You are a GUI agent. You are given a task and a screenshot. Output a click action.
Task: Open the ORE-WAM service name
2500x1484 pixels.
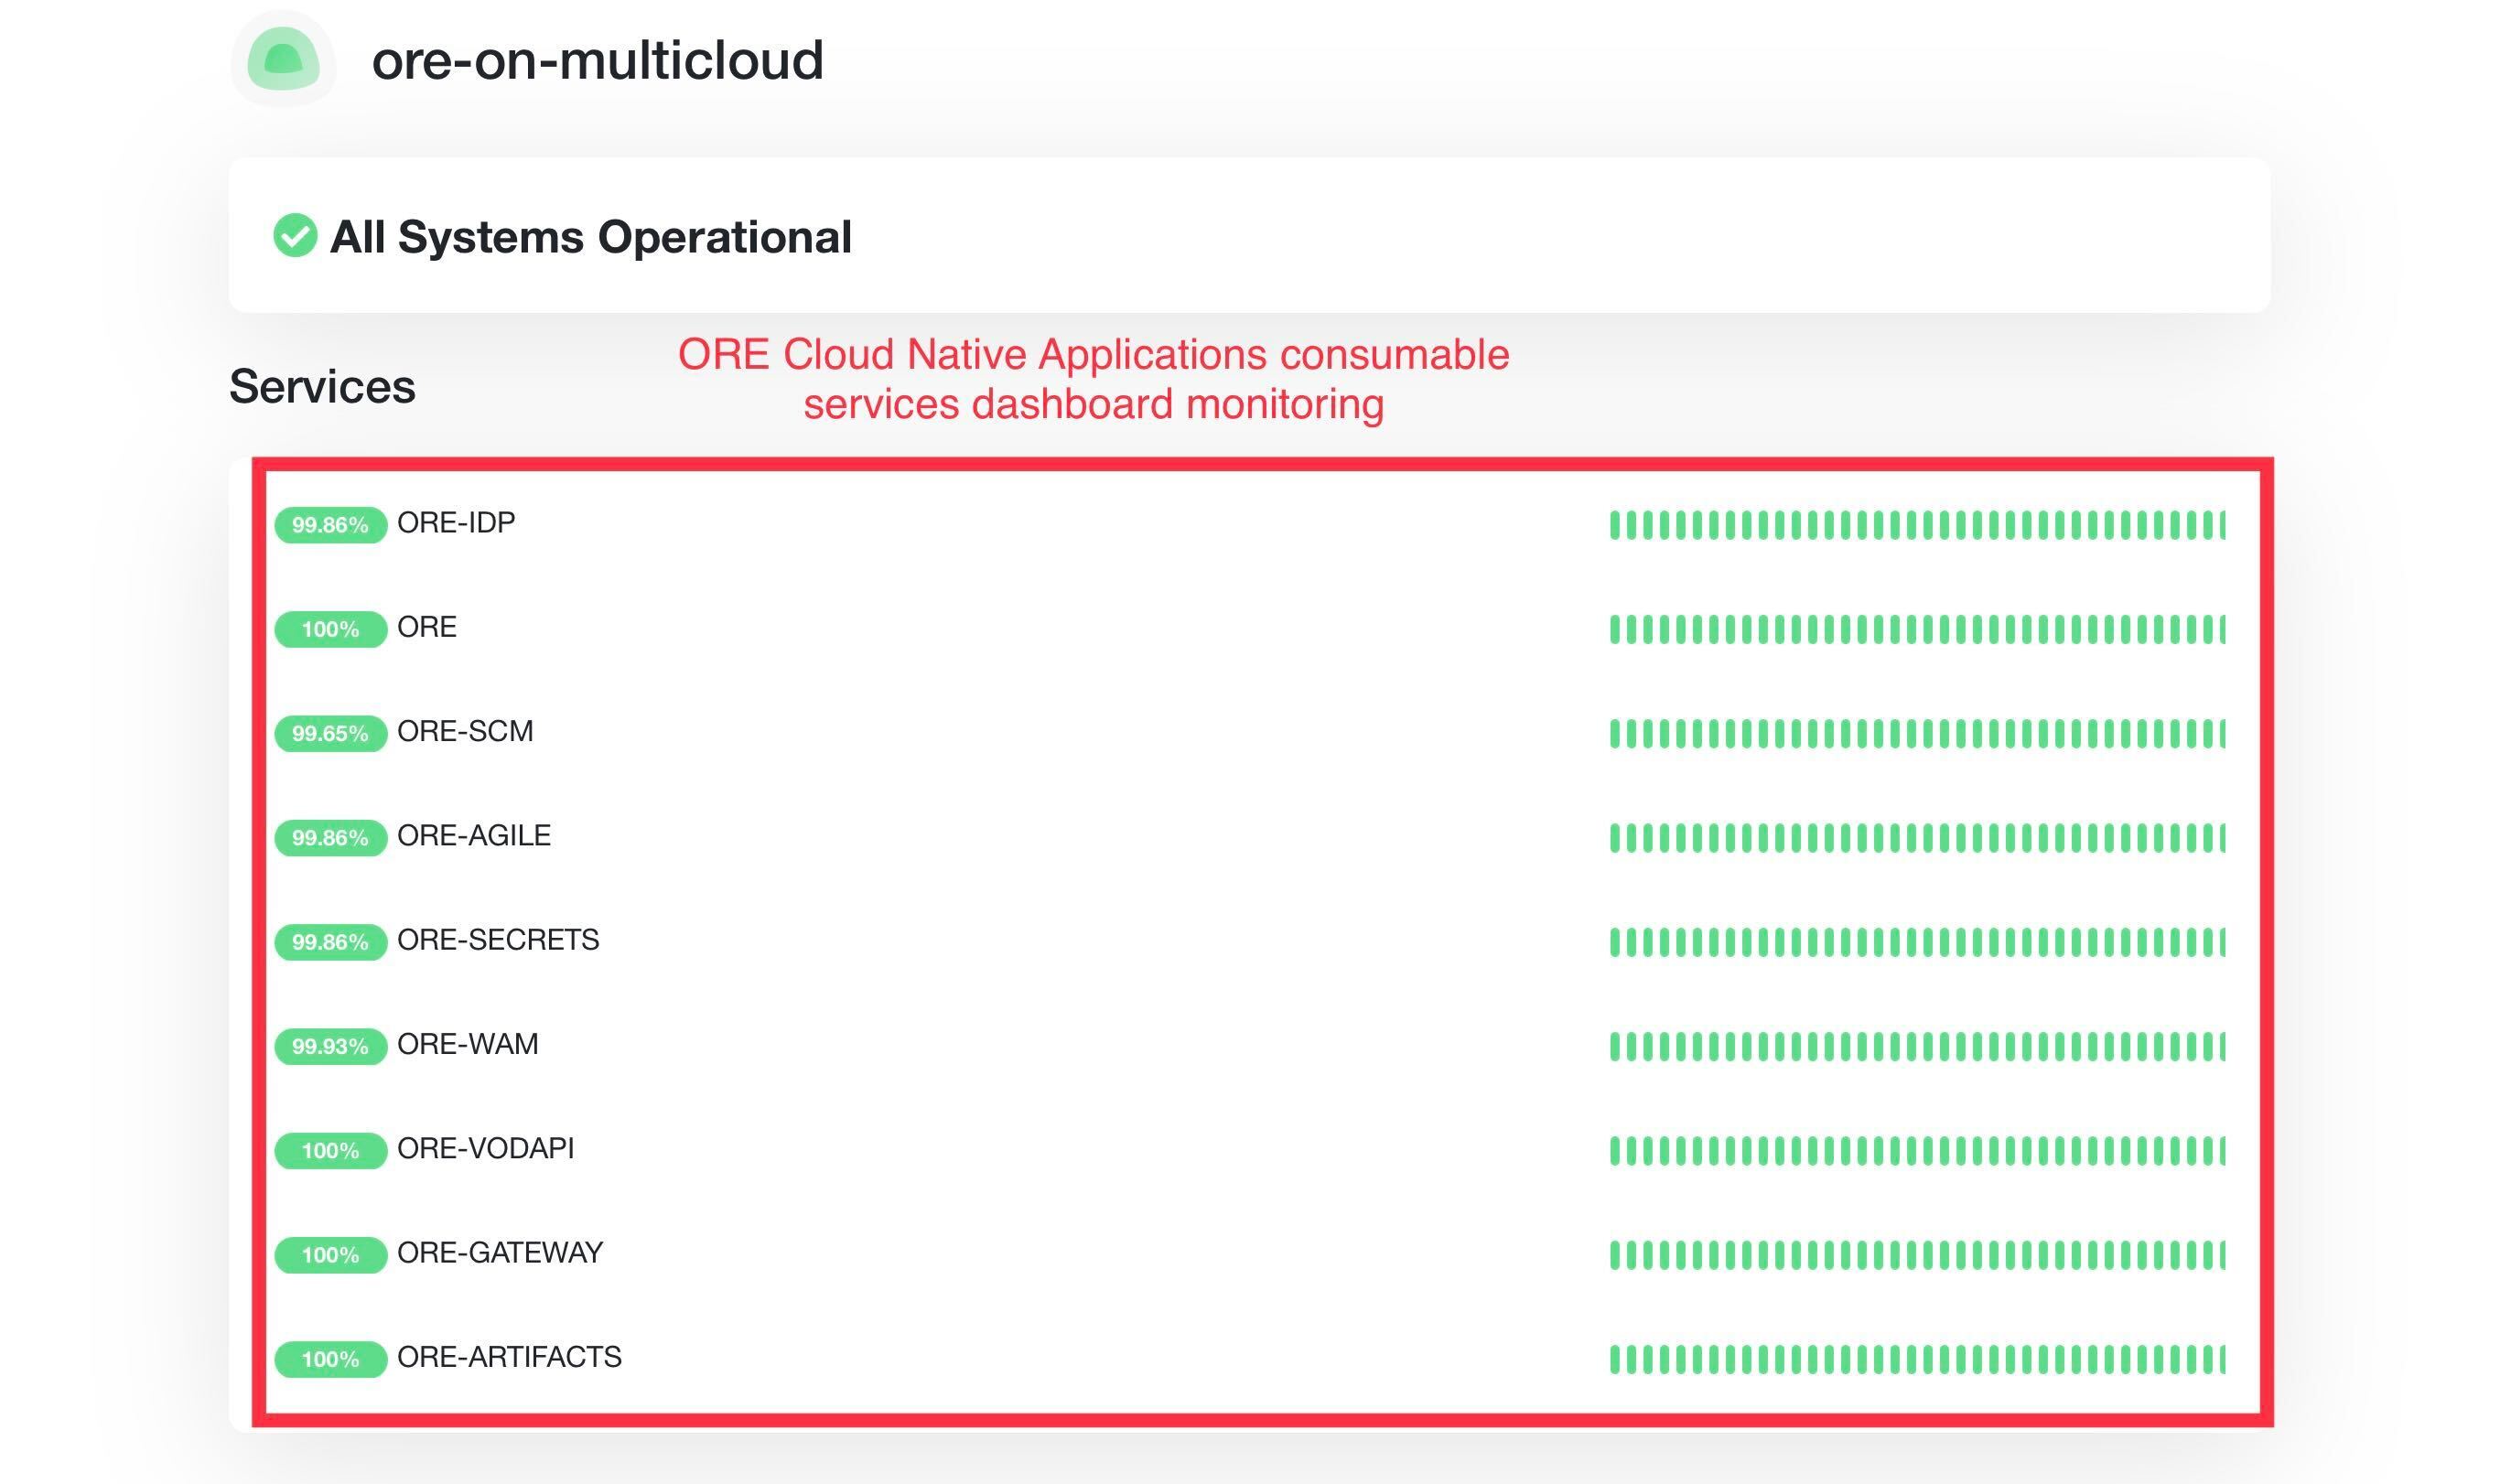468,1044
